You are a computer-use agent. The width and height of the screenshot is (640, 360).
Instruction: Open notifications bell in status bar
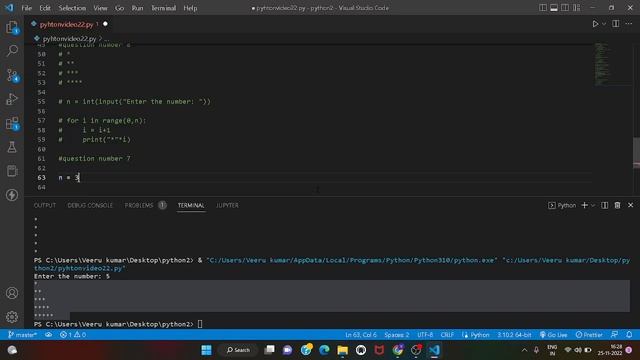point(629,335)
